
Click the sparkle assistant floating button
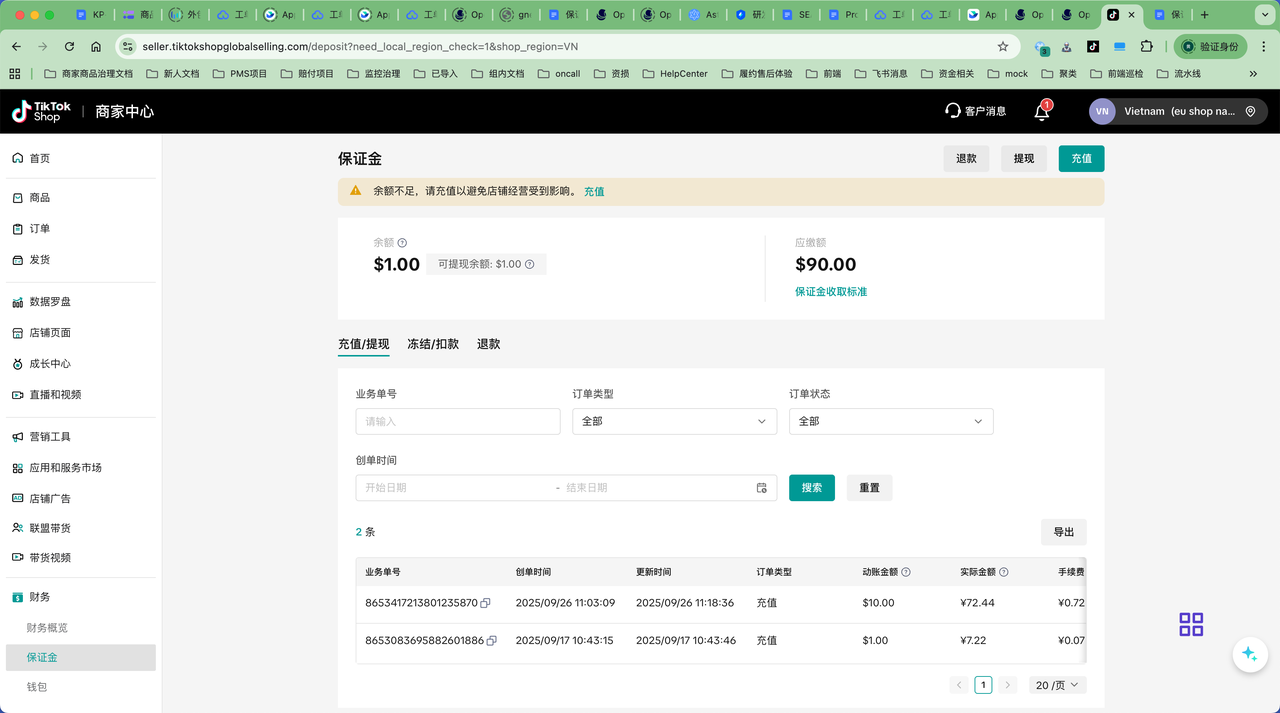click(x=1248, y=654)
